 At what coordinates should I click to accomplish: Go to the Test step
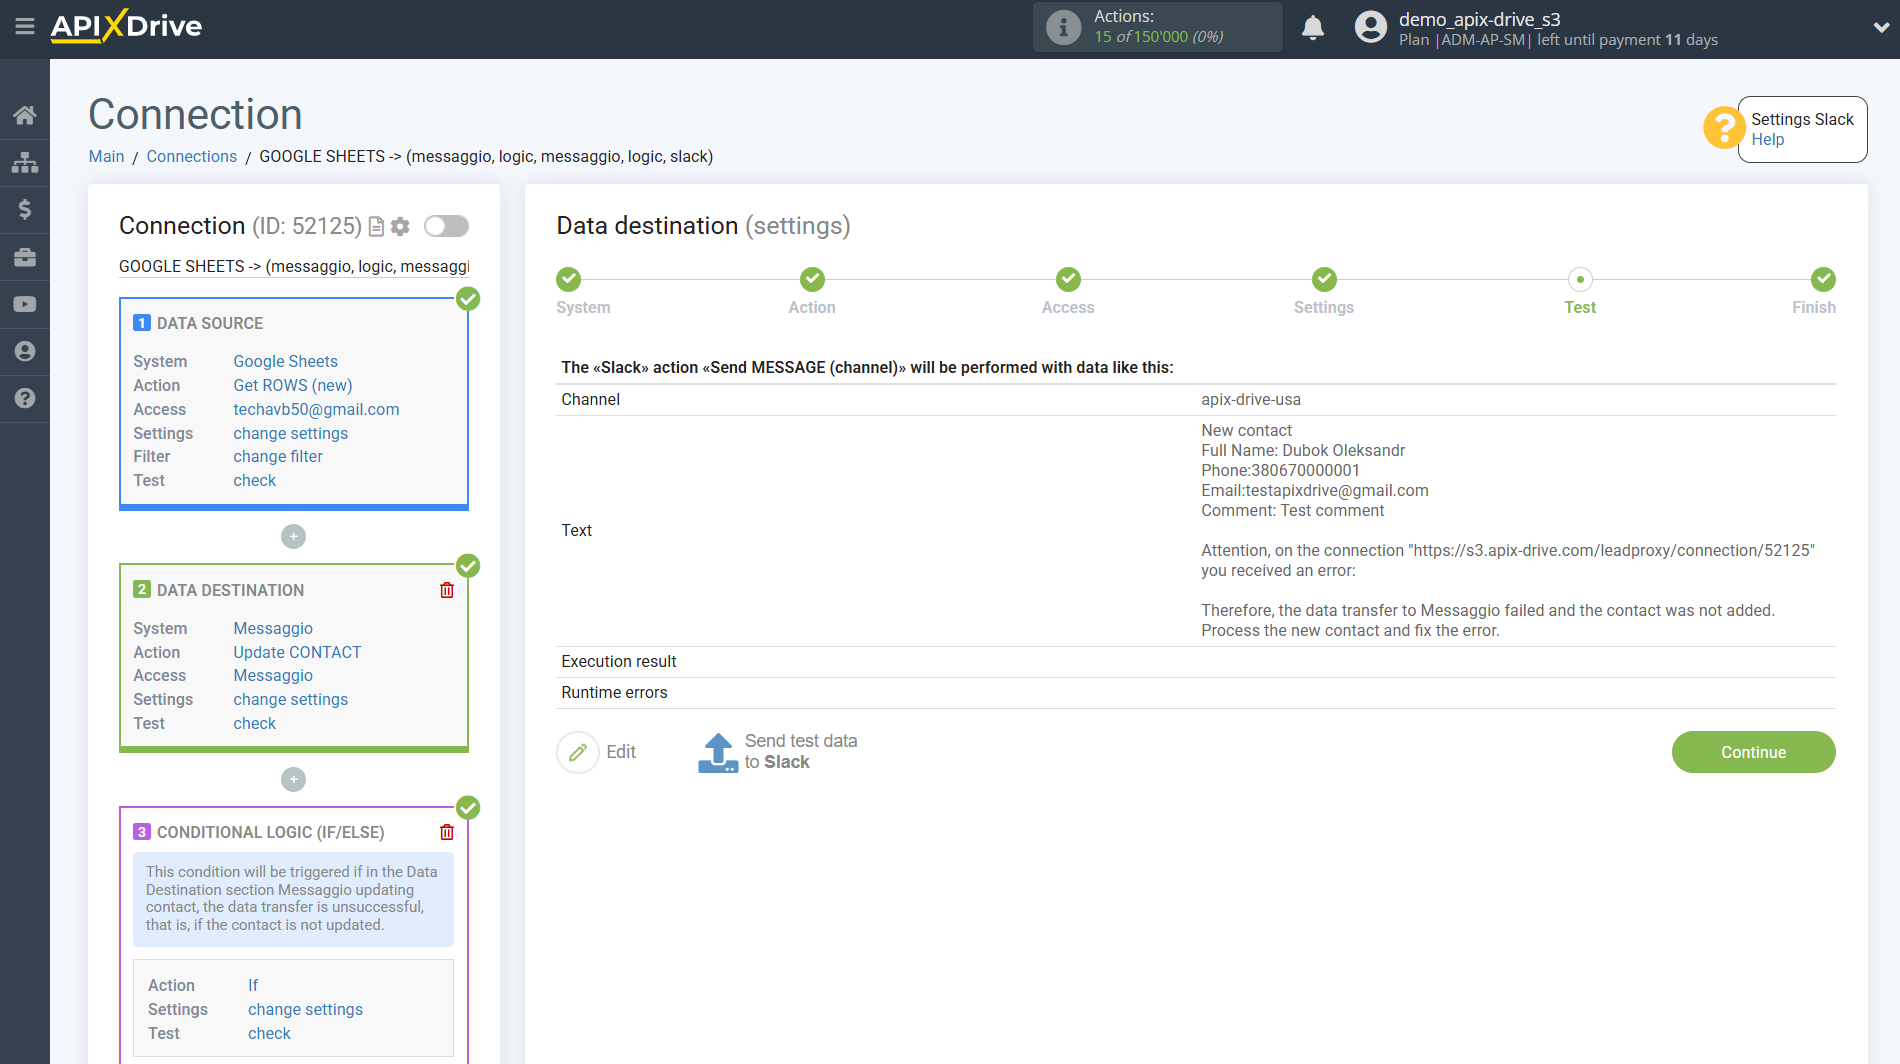click(x=1580, y=279)
